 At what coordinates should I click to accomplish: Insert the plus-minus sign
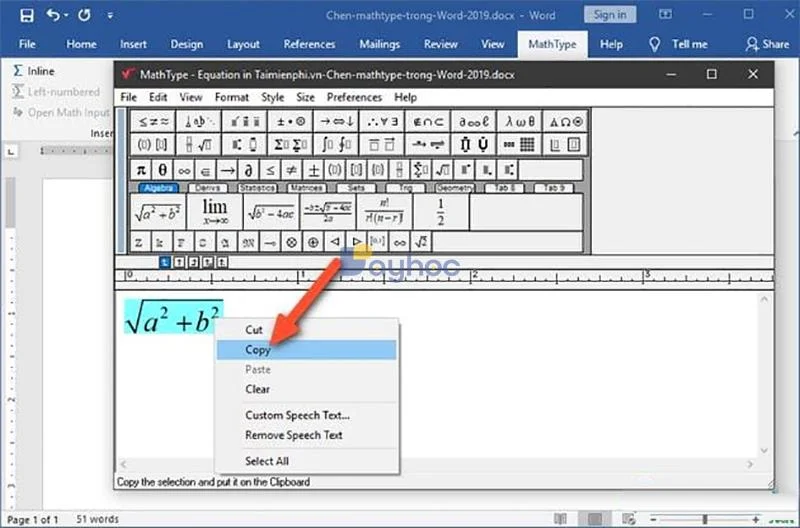(313, 170)
